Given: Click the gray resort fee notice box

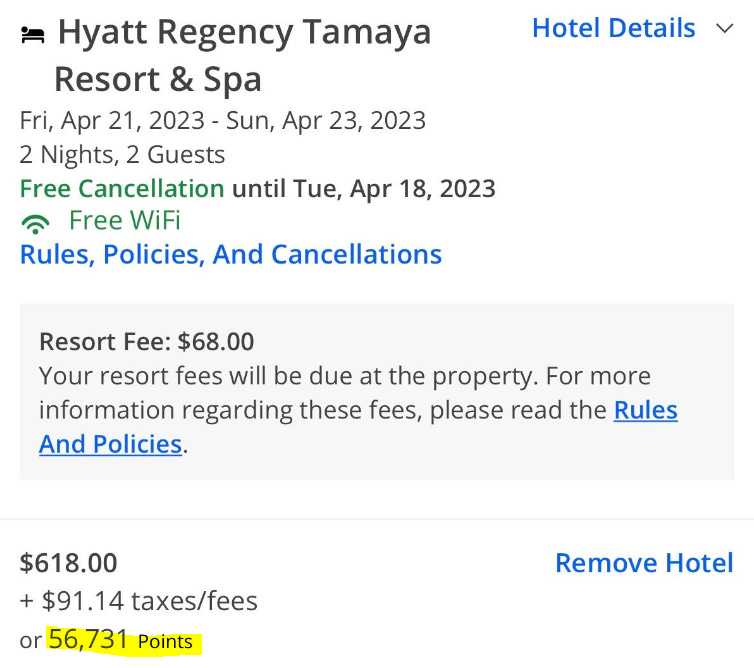Looking at the screenshot, I should (377, 391).
